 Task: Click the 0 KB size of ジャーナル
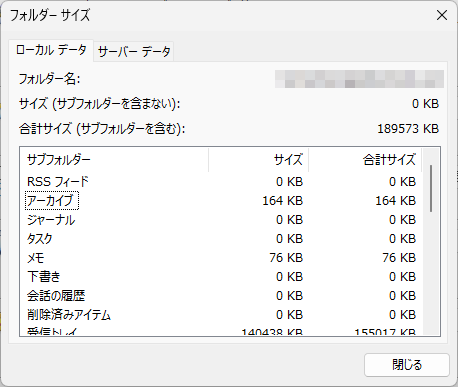[289, 220]
